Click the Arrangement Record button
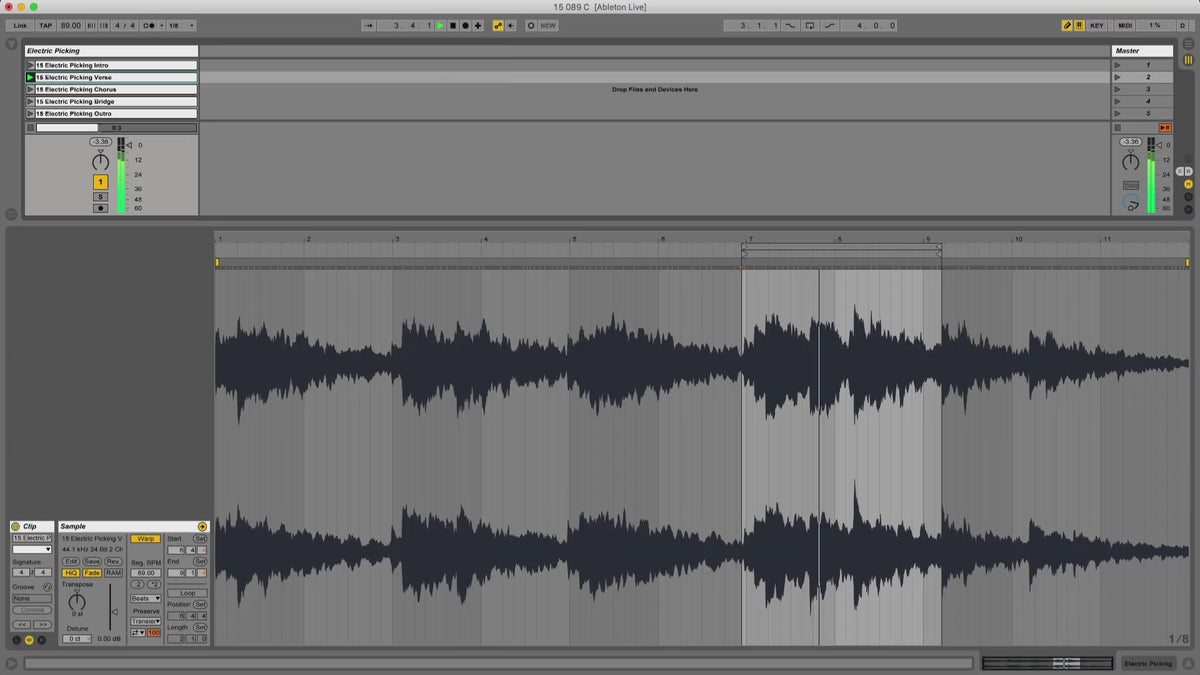This screenshot has height=675, width=1200. click(465, 25)
